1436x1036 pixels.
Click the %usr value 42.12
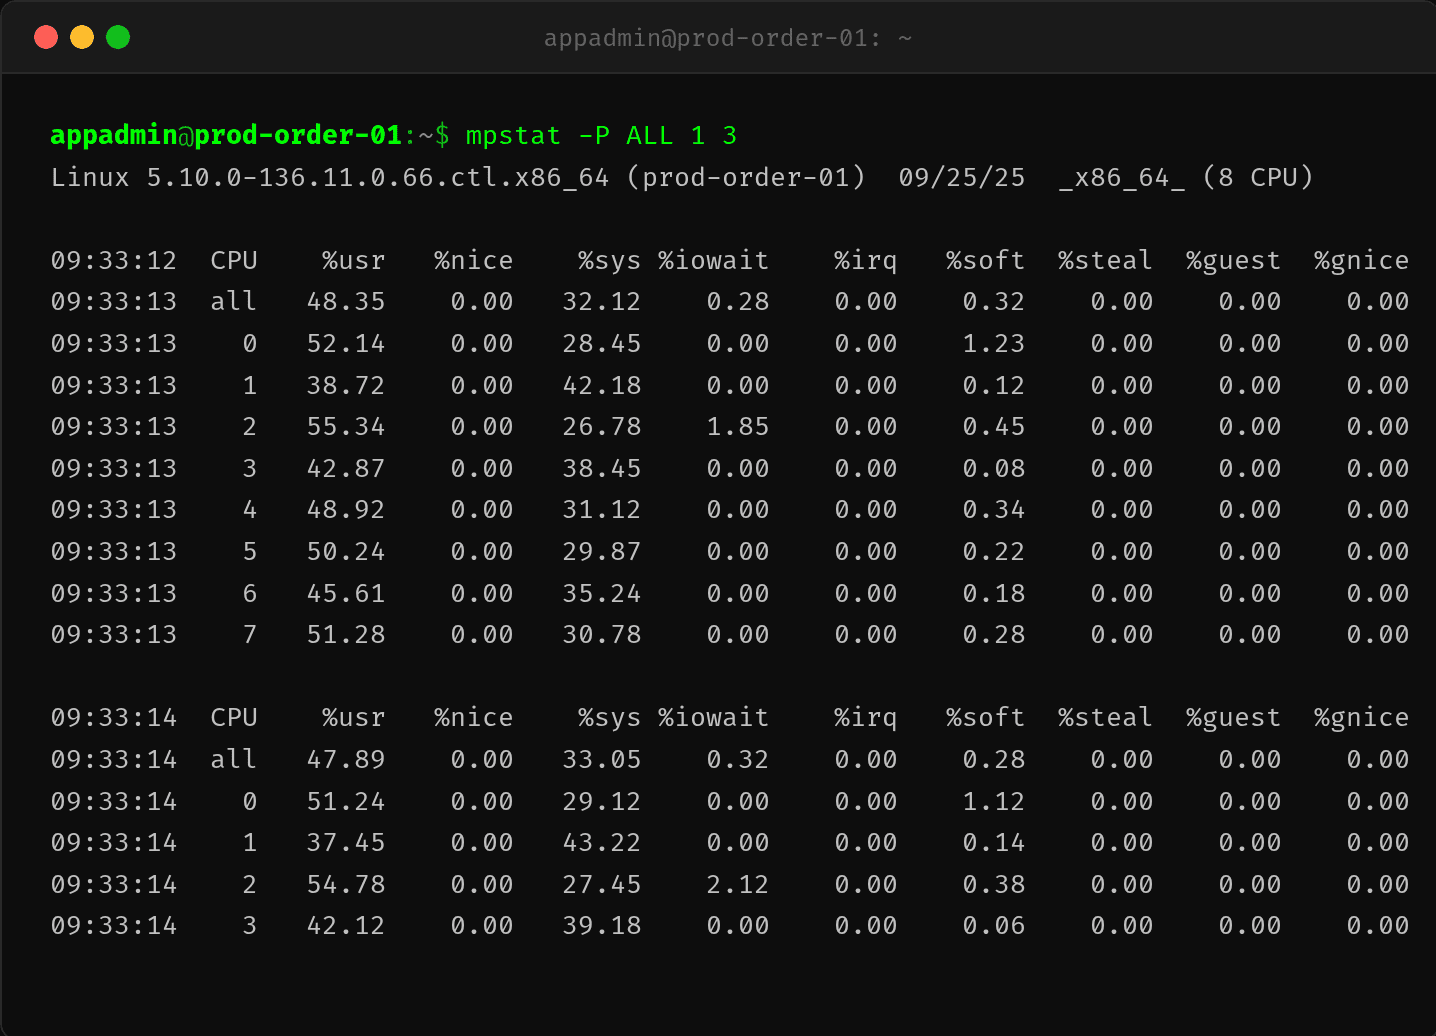click(346, 925)
